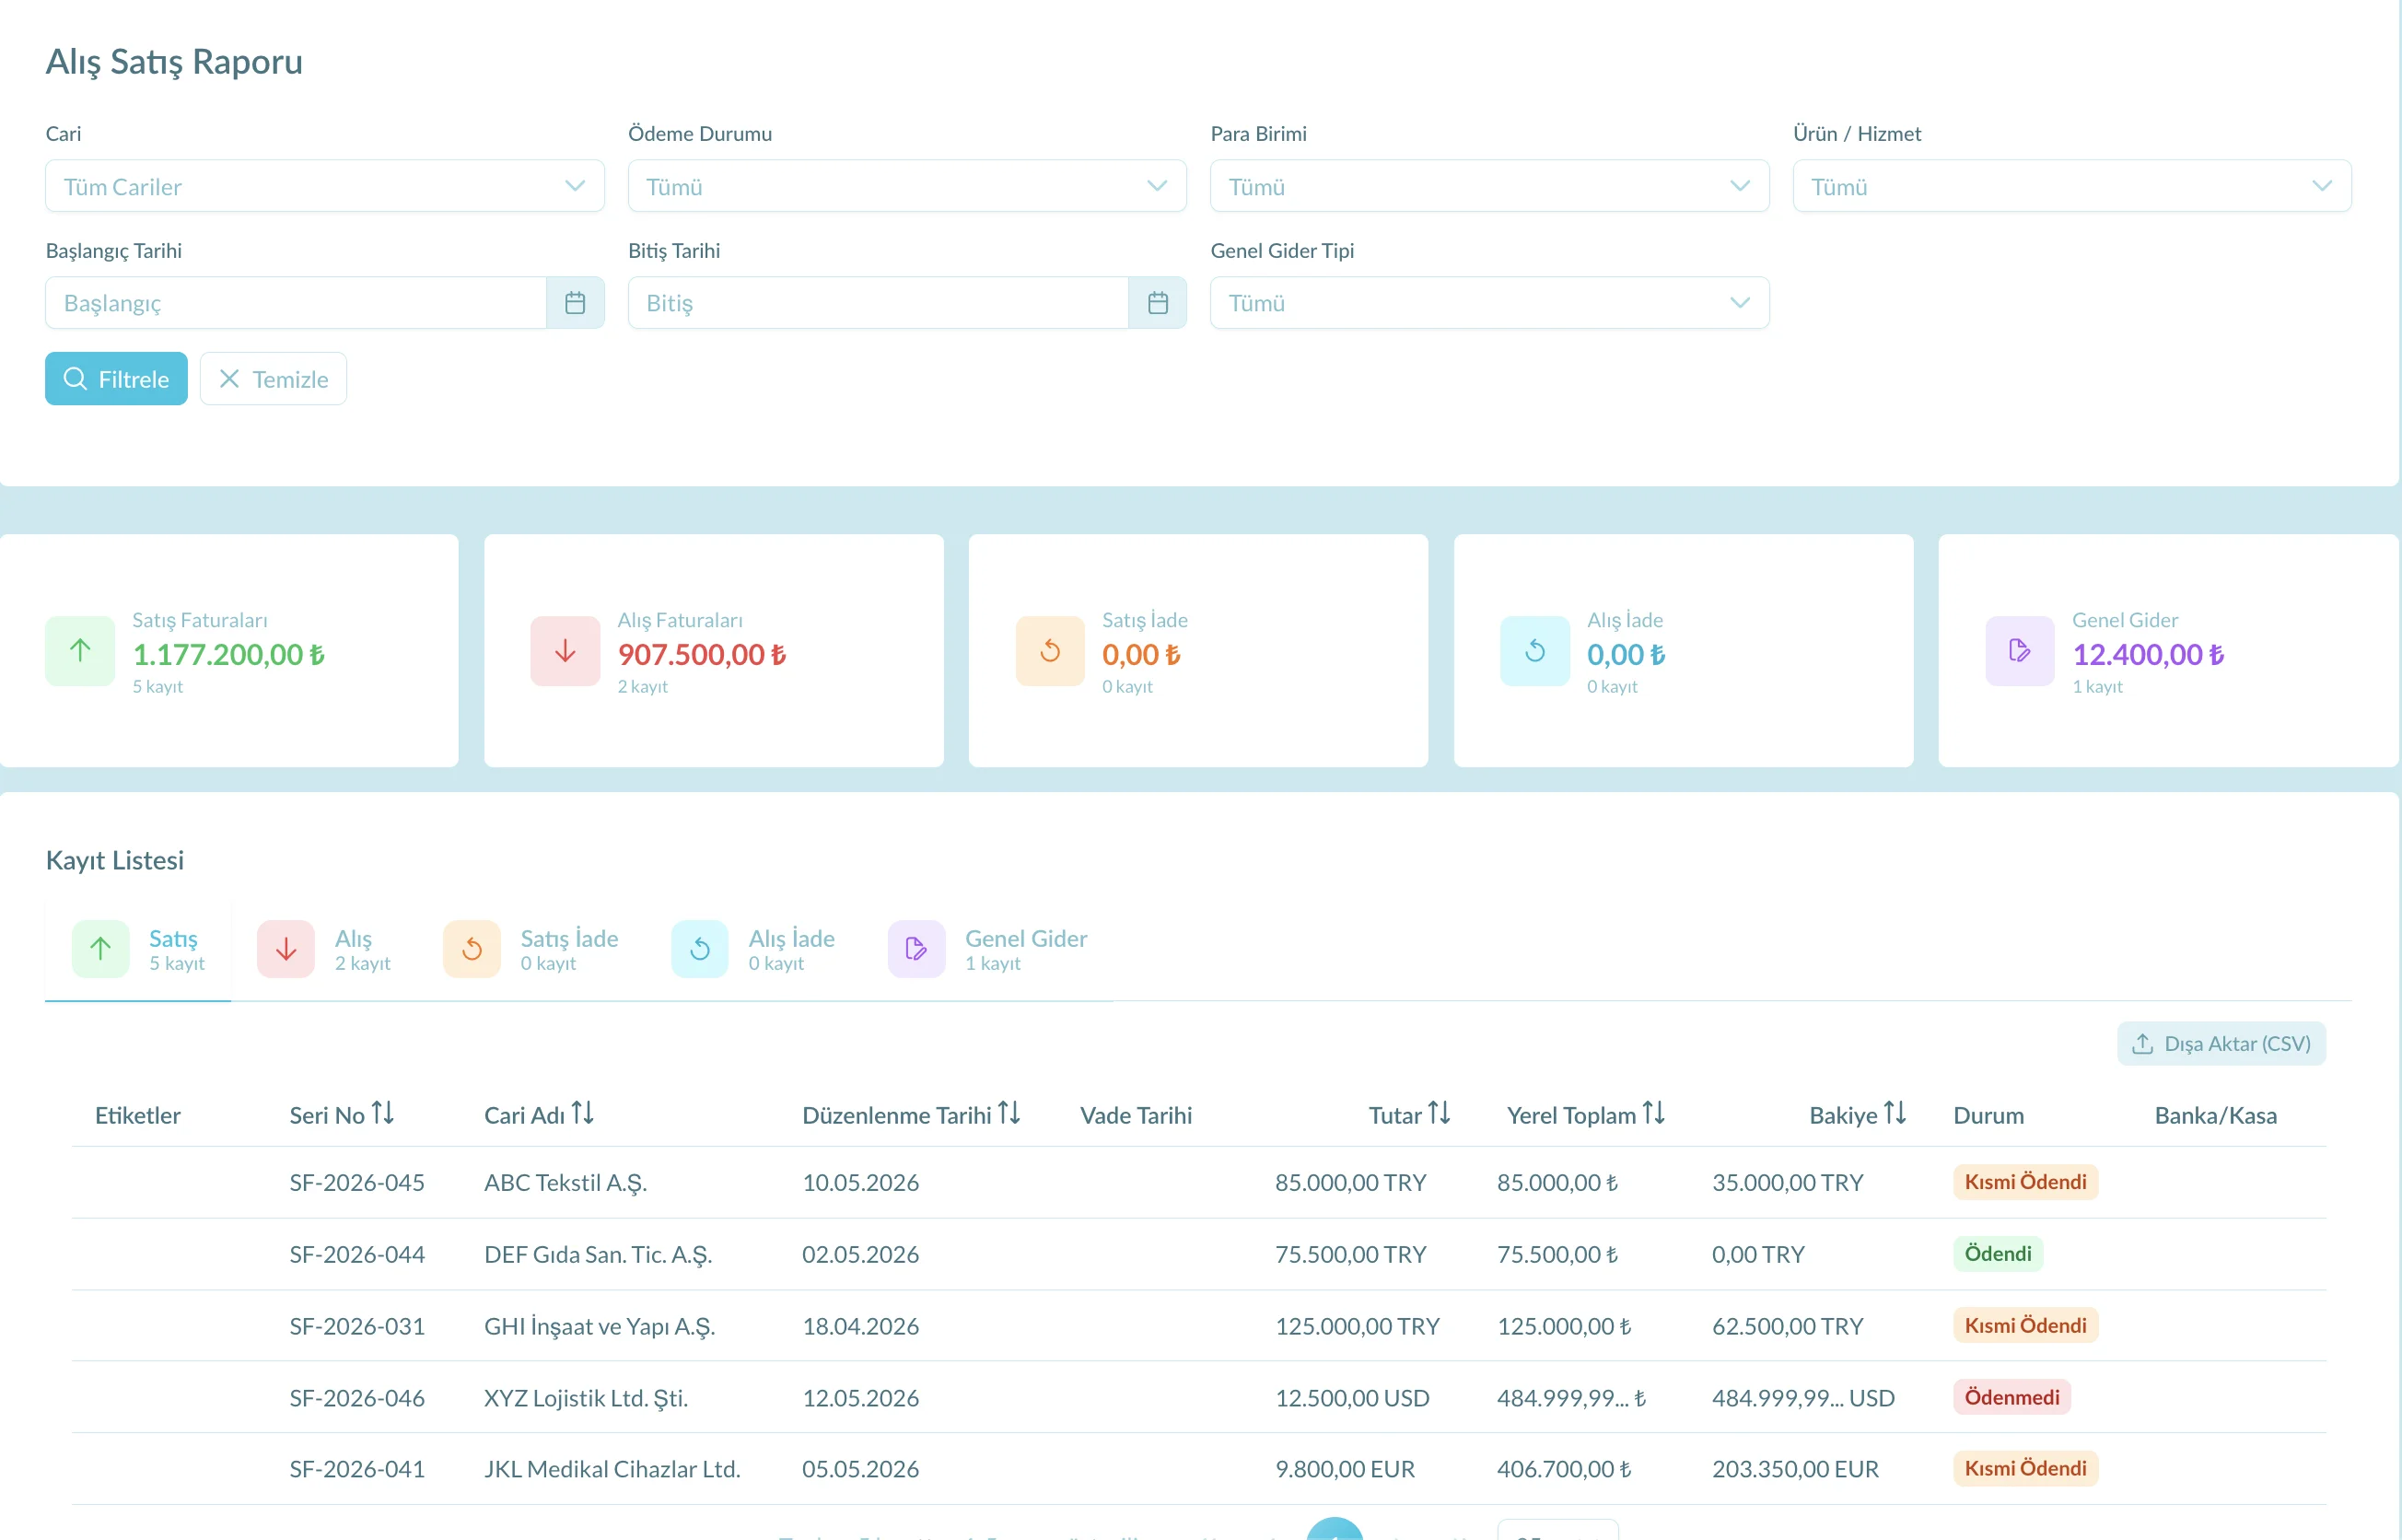
Task: Click Kısmi Ödendi badge for SF-2026-045
Action: click(x=2026, y=1182)
